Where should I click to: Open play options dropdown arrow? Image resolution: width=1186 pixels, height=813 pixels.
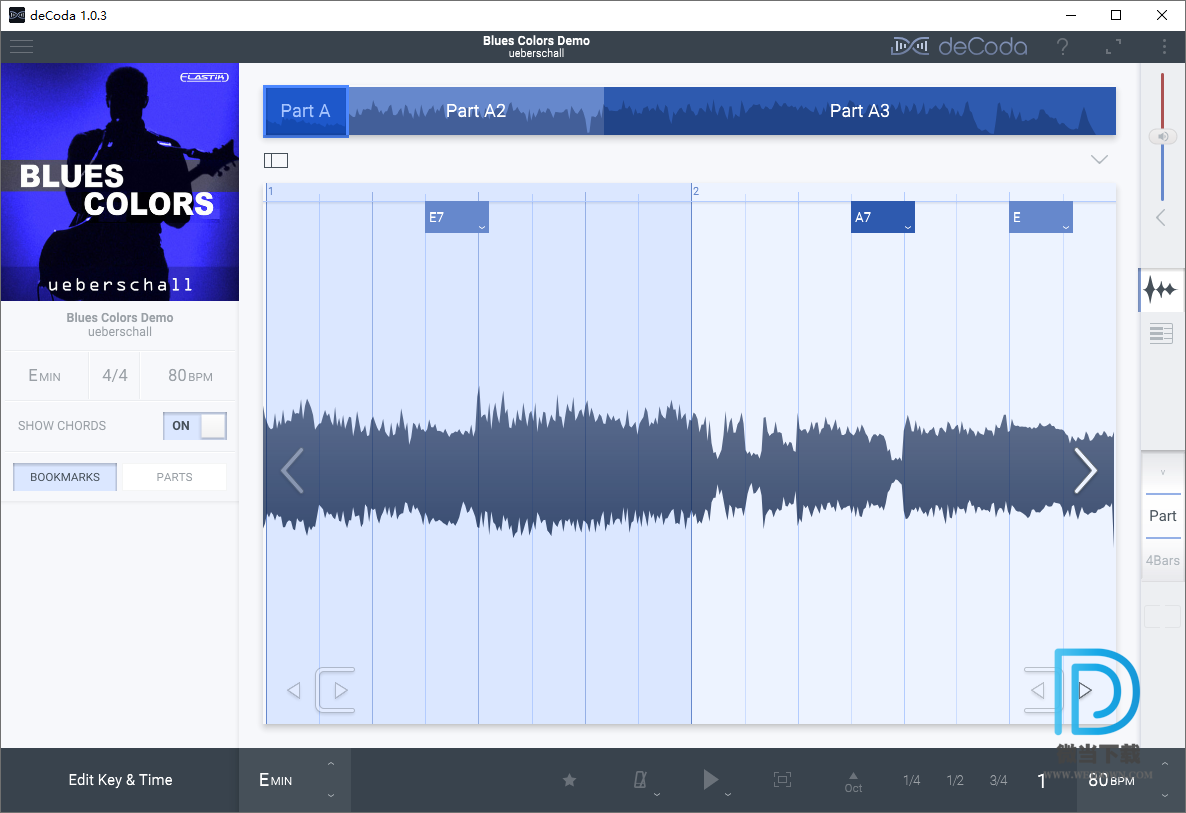point(728,794)
